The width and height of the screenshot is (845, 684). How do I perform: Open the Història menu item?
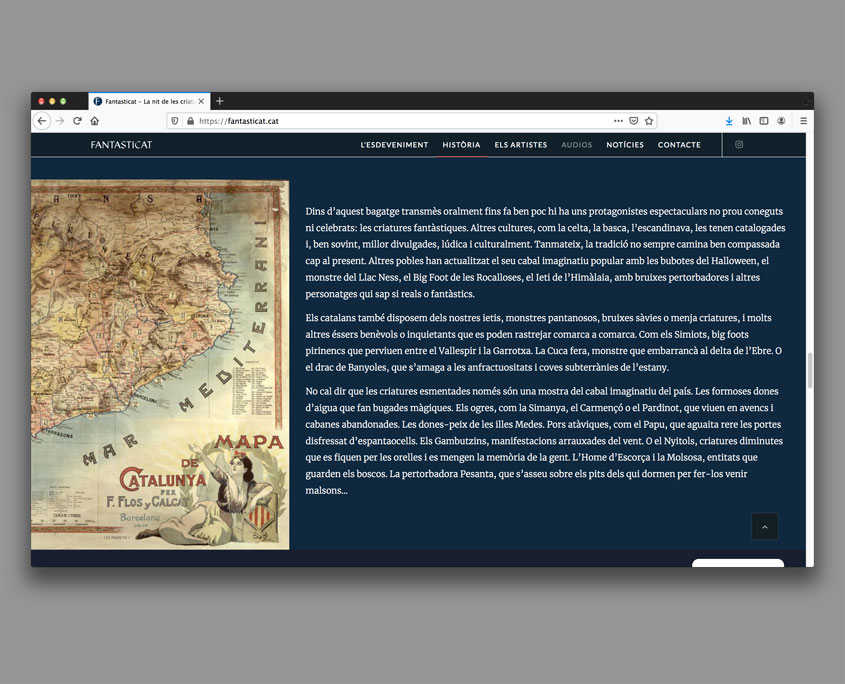click(x=461, y=145)
